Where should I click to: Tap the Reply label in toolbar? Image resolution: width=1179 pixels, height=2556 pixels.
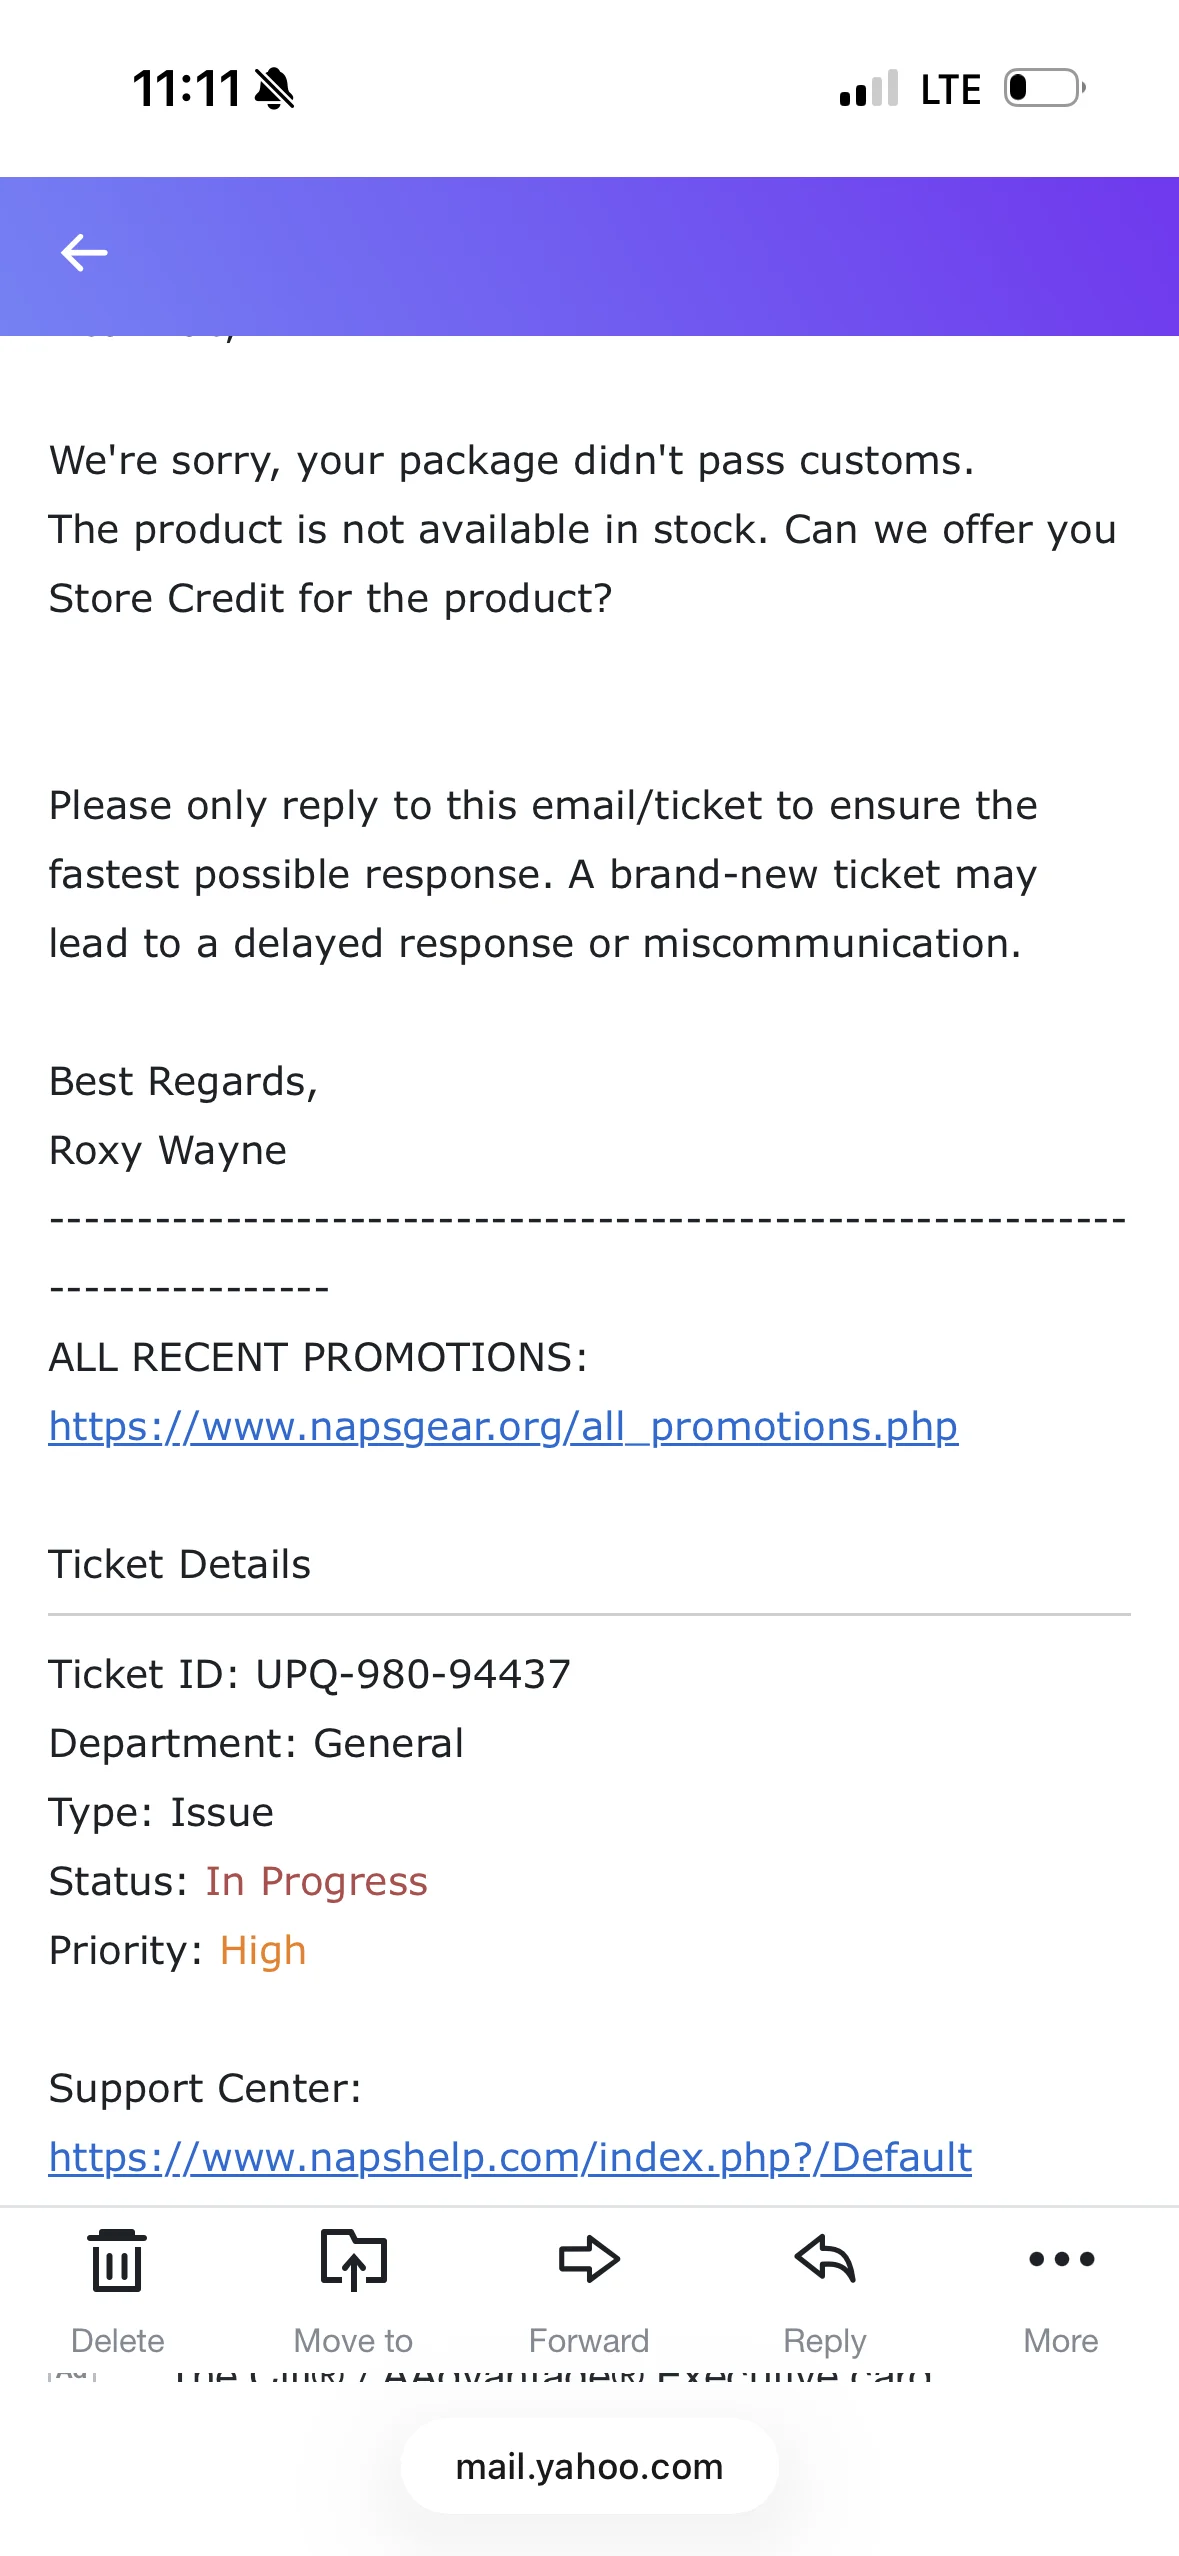[825, 2341]
